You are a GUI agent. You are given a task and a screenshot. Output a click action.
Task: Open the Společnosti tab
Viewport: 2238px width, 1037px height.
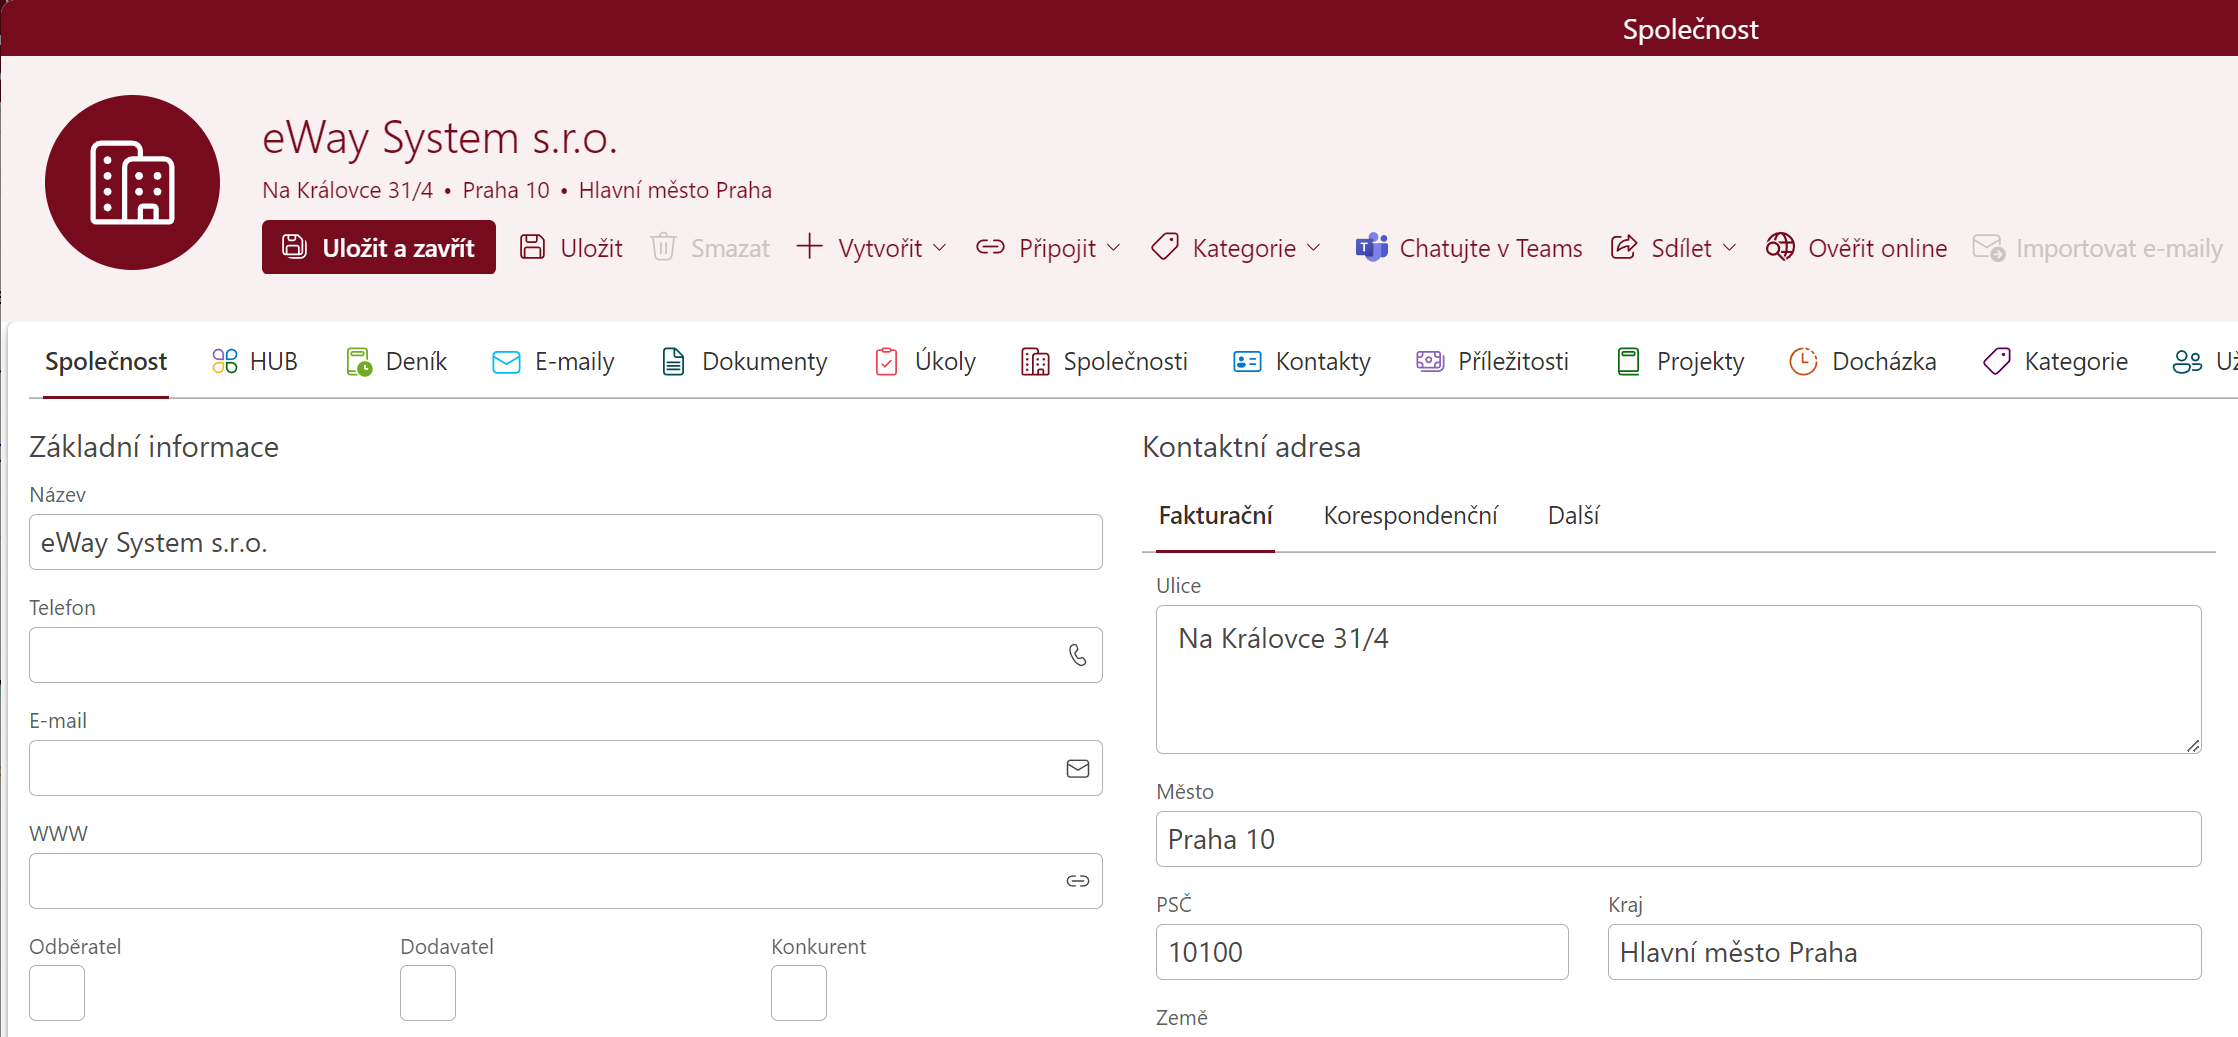1104,361
